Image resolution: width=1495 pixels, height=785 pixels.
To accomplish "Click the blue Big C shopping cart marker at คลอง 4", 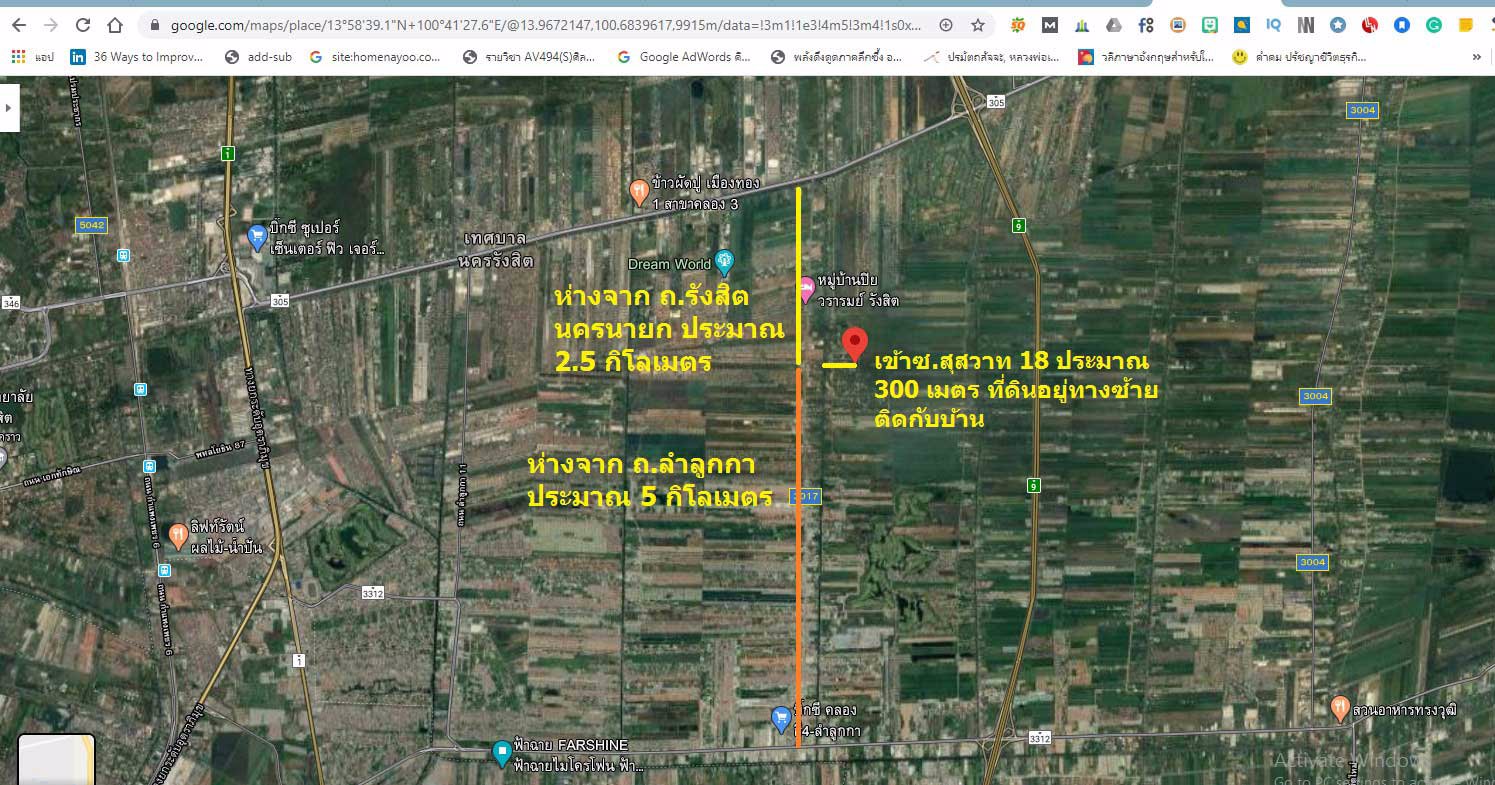I will (x=782, y=718).
